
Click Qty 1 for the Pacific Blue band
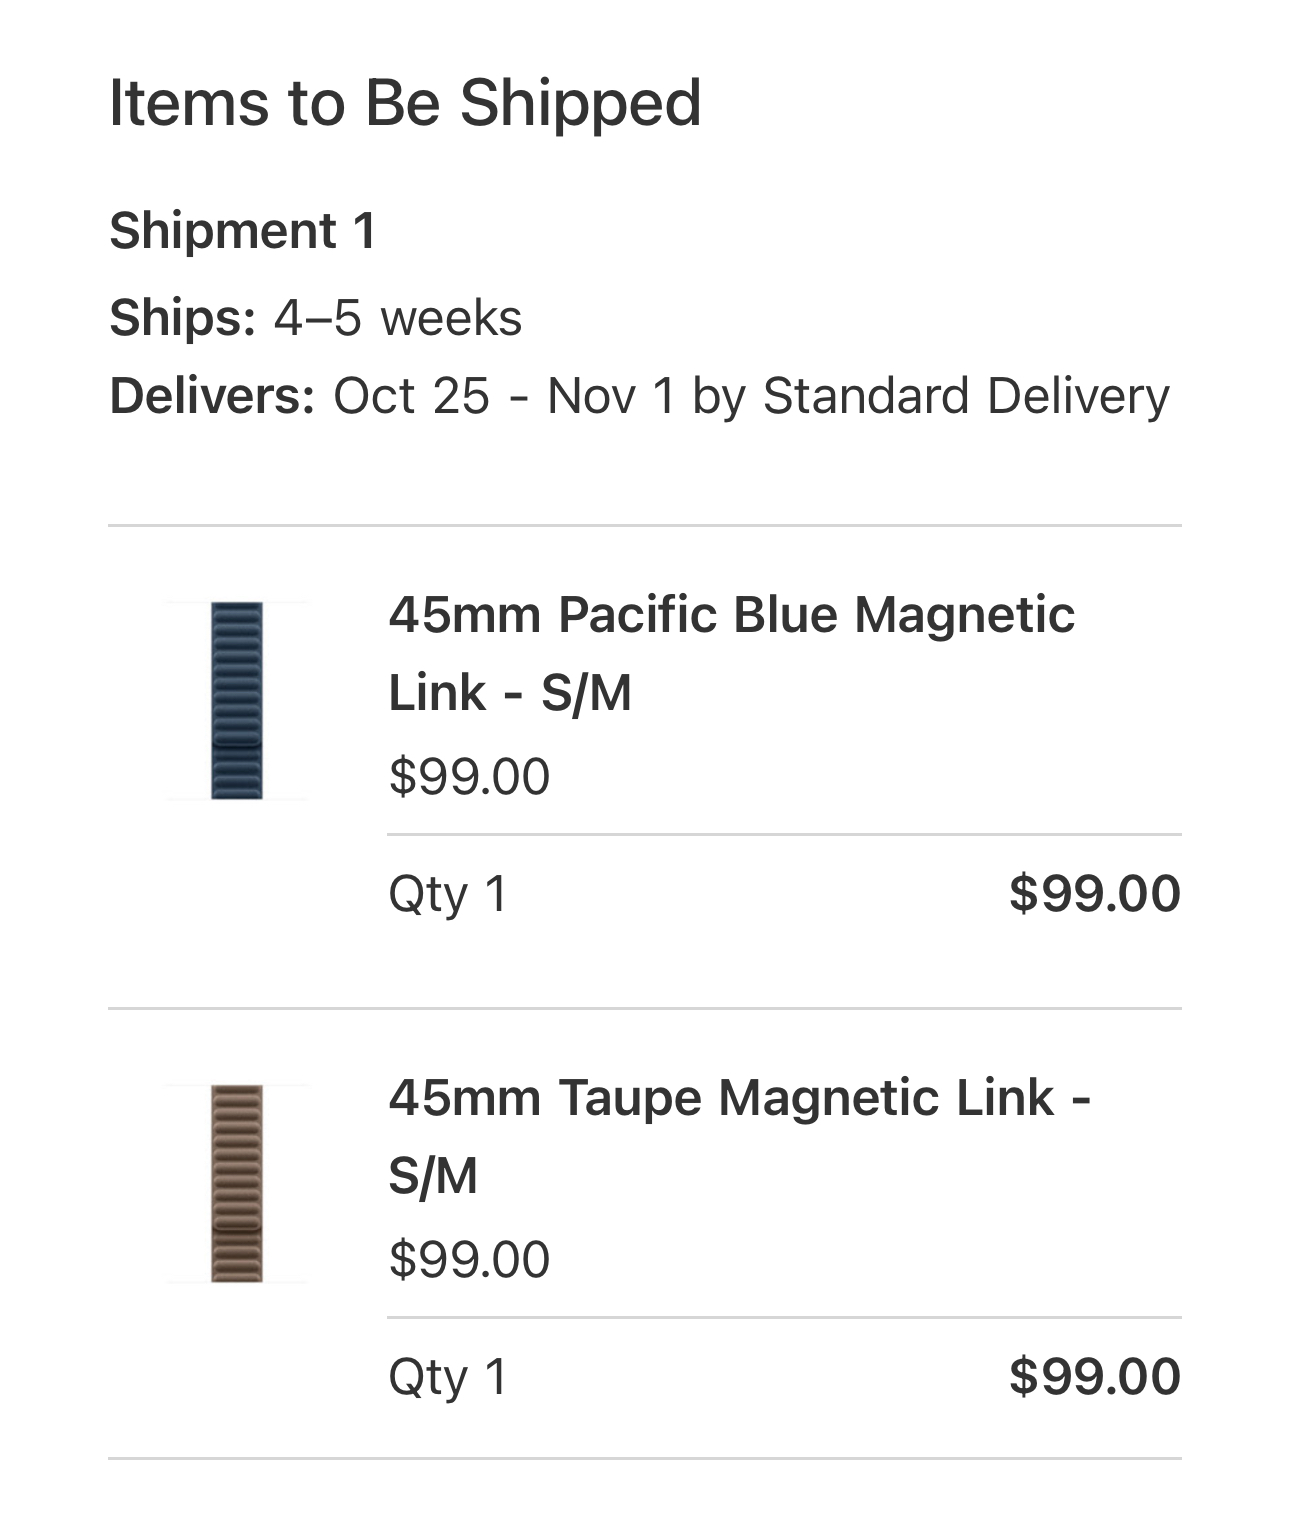(448, 893)
